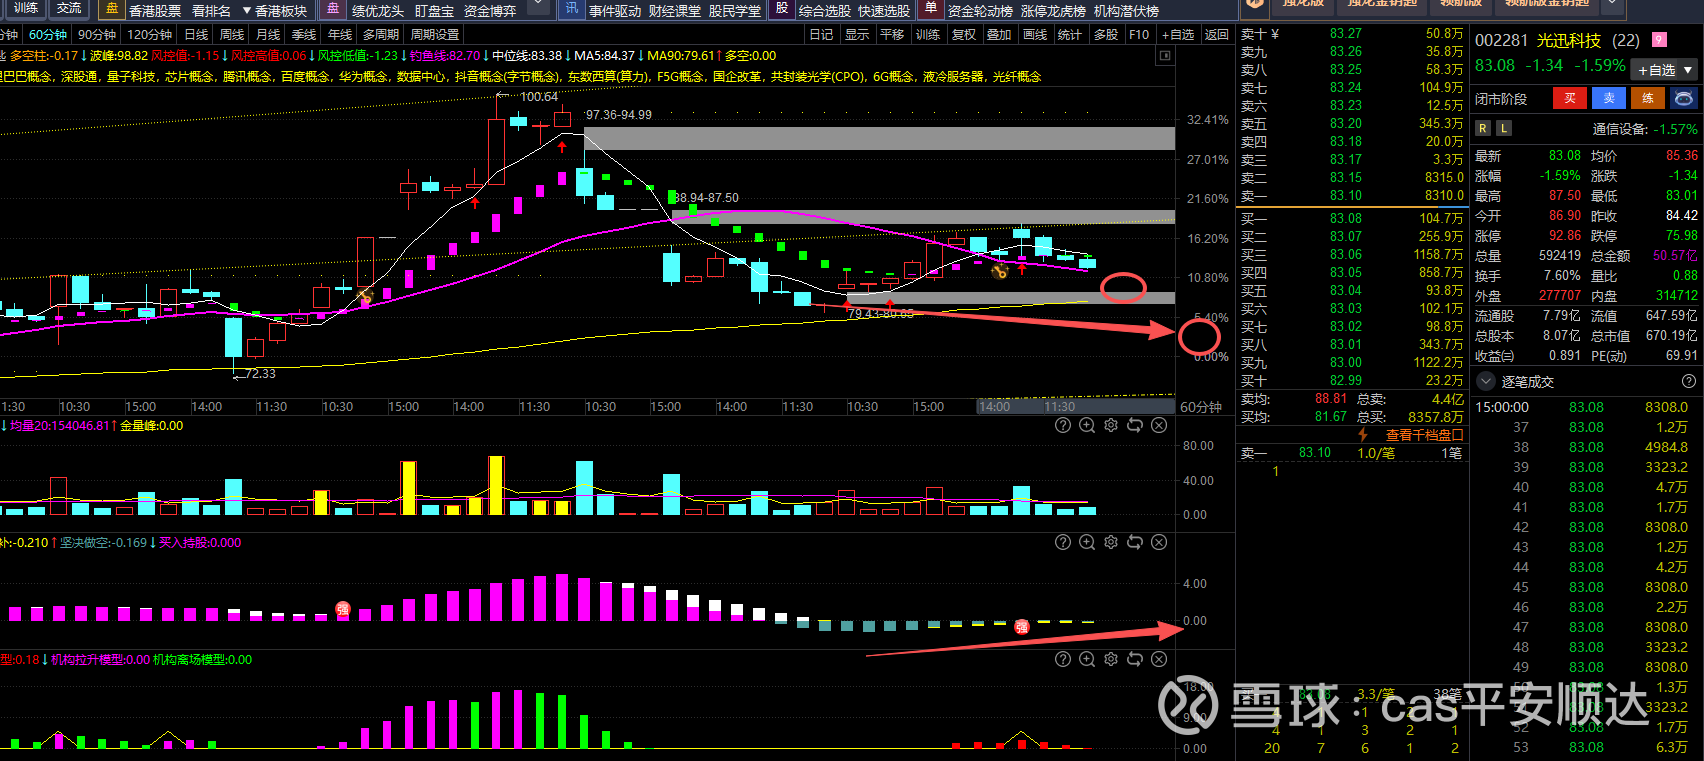Switch to 月线 monthly chart tab
The width and height of the screenshot is (1704, 761).
coord(268,34)
